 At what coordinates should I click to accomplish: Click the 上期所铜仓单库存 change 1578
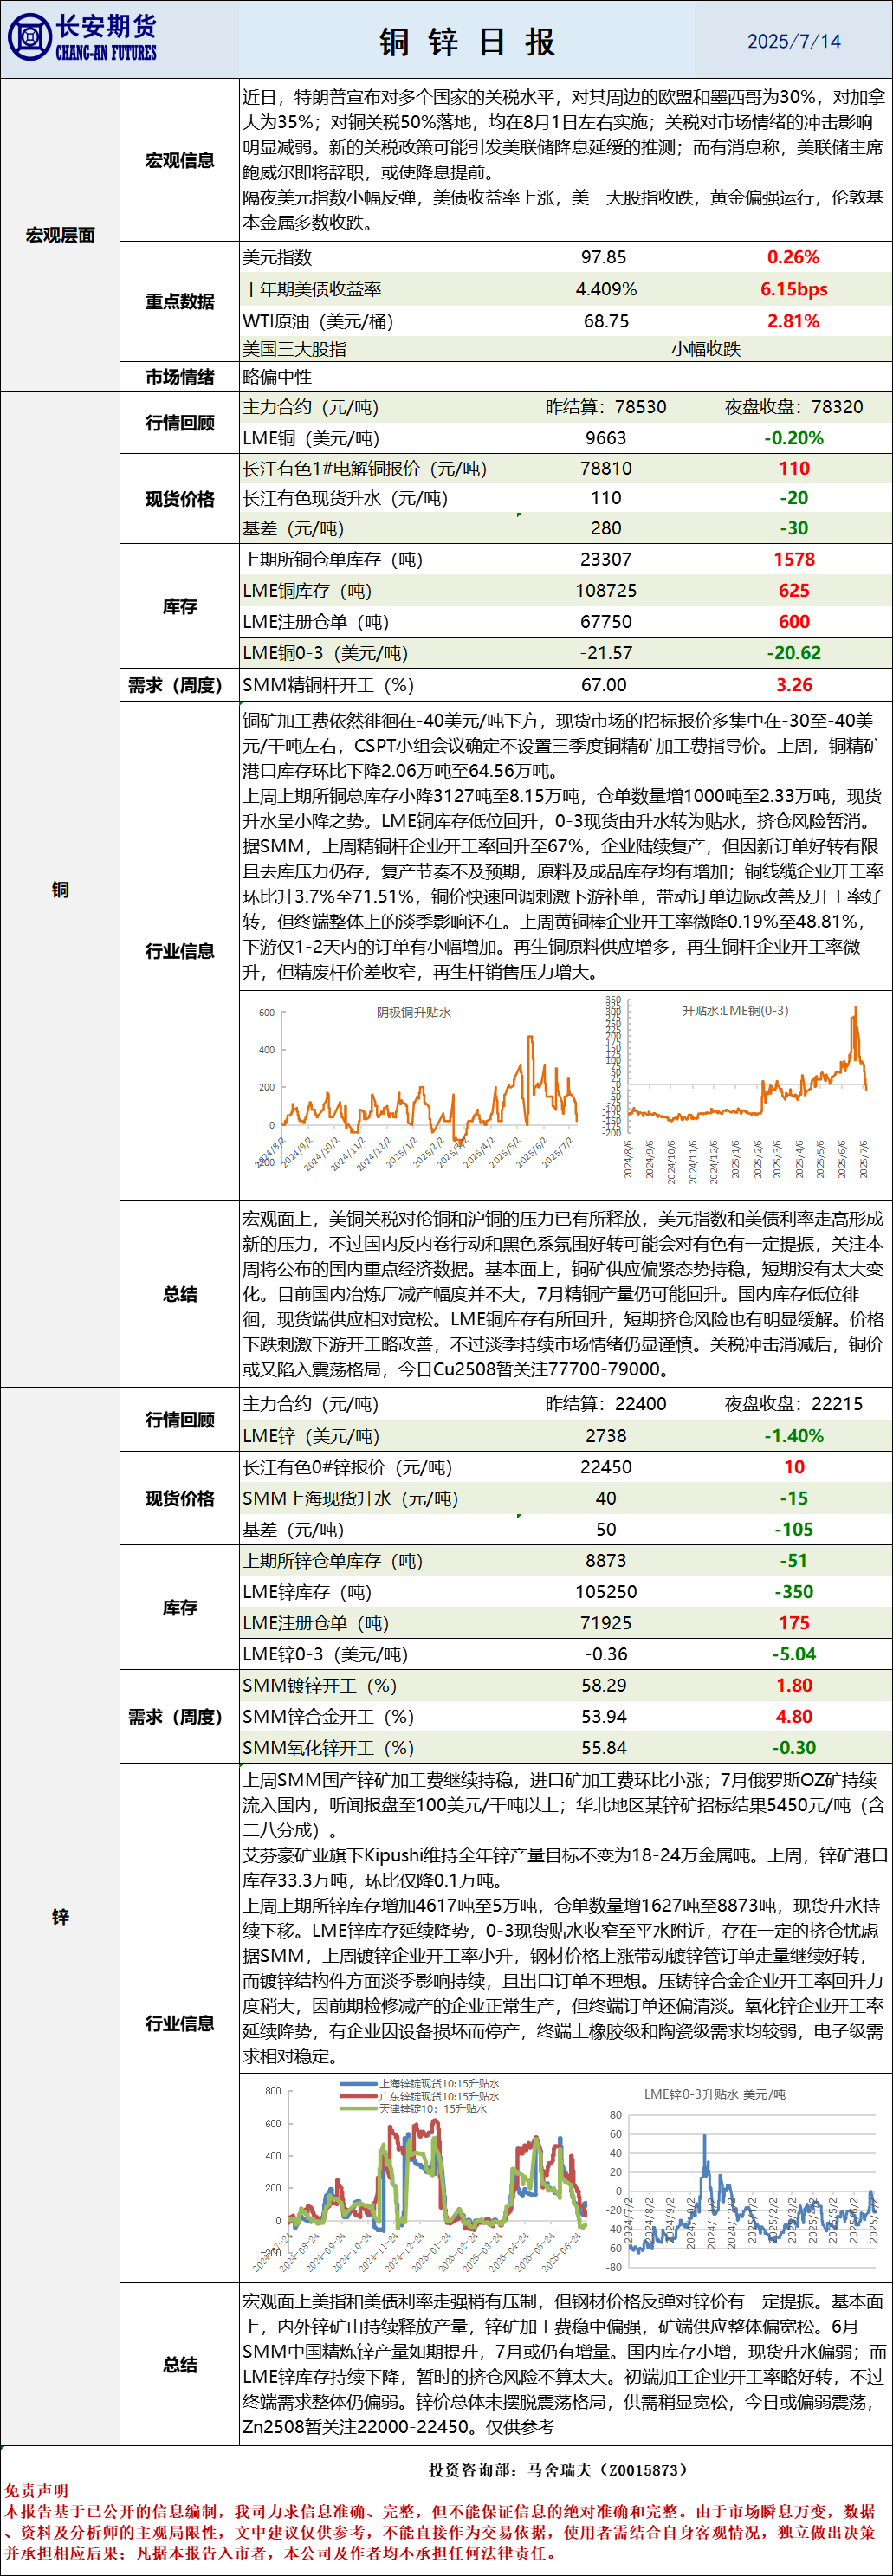pyautogui.click(x=794, y=559)
